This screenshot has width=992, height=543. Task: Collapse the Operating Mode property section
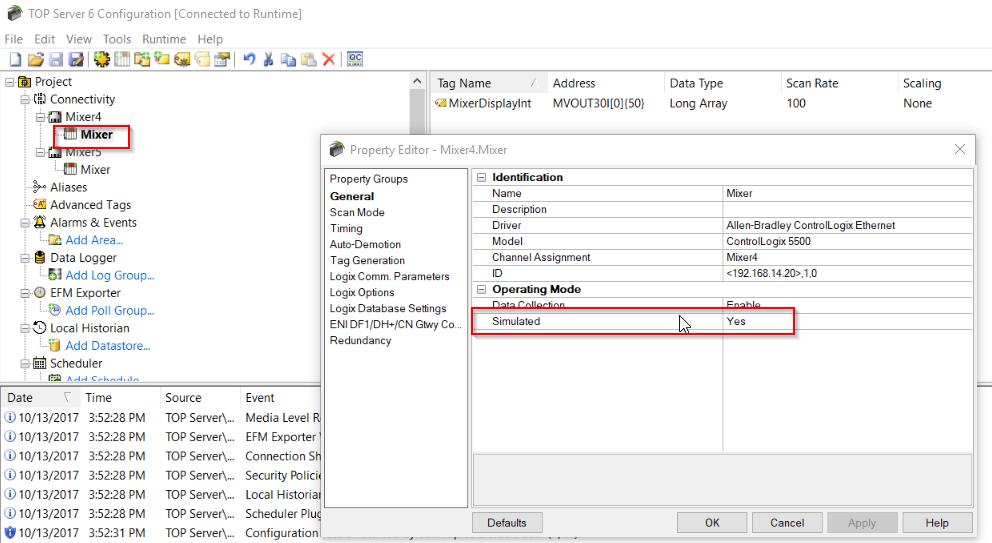click(481, 290)
